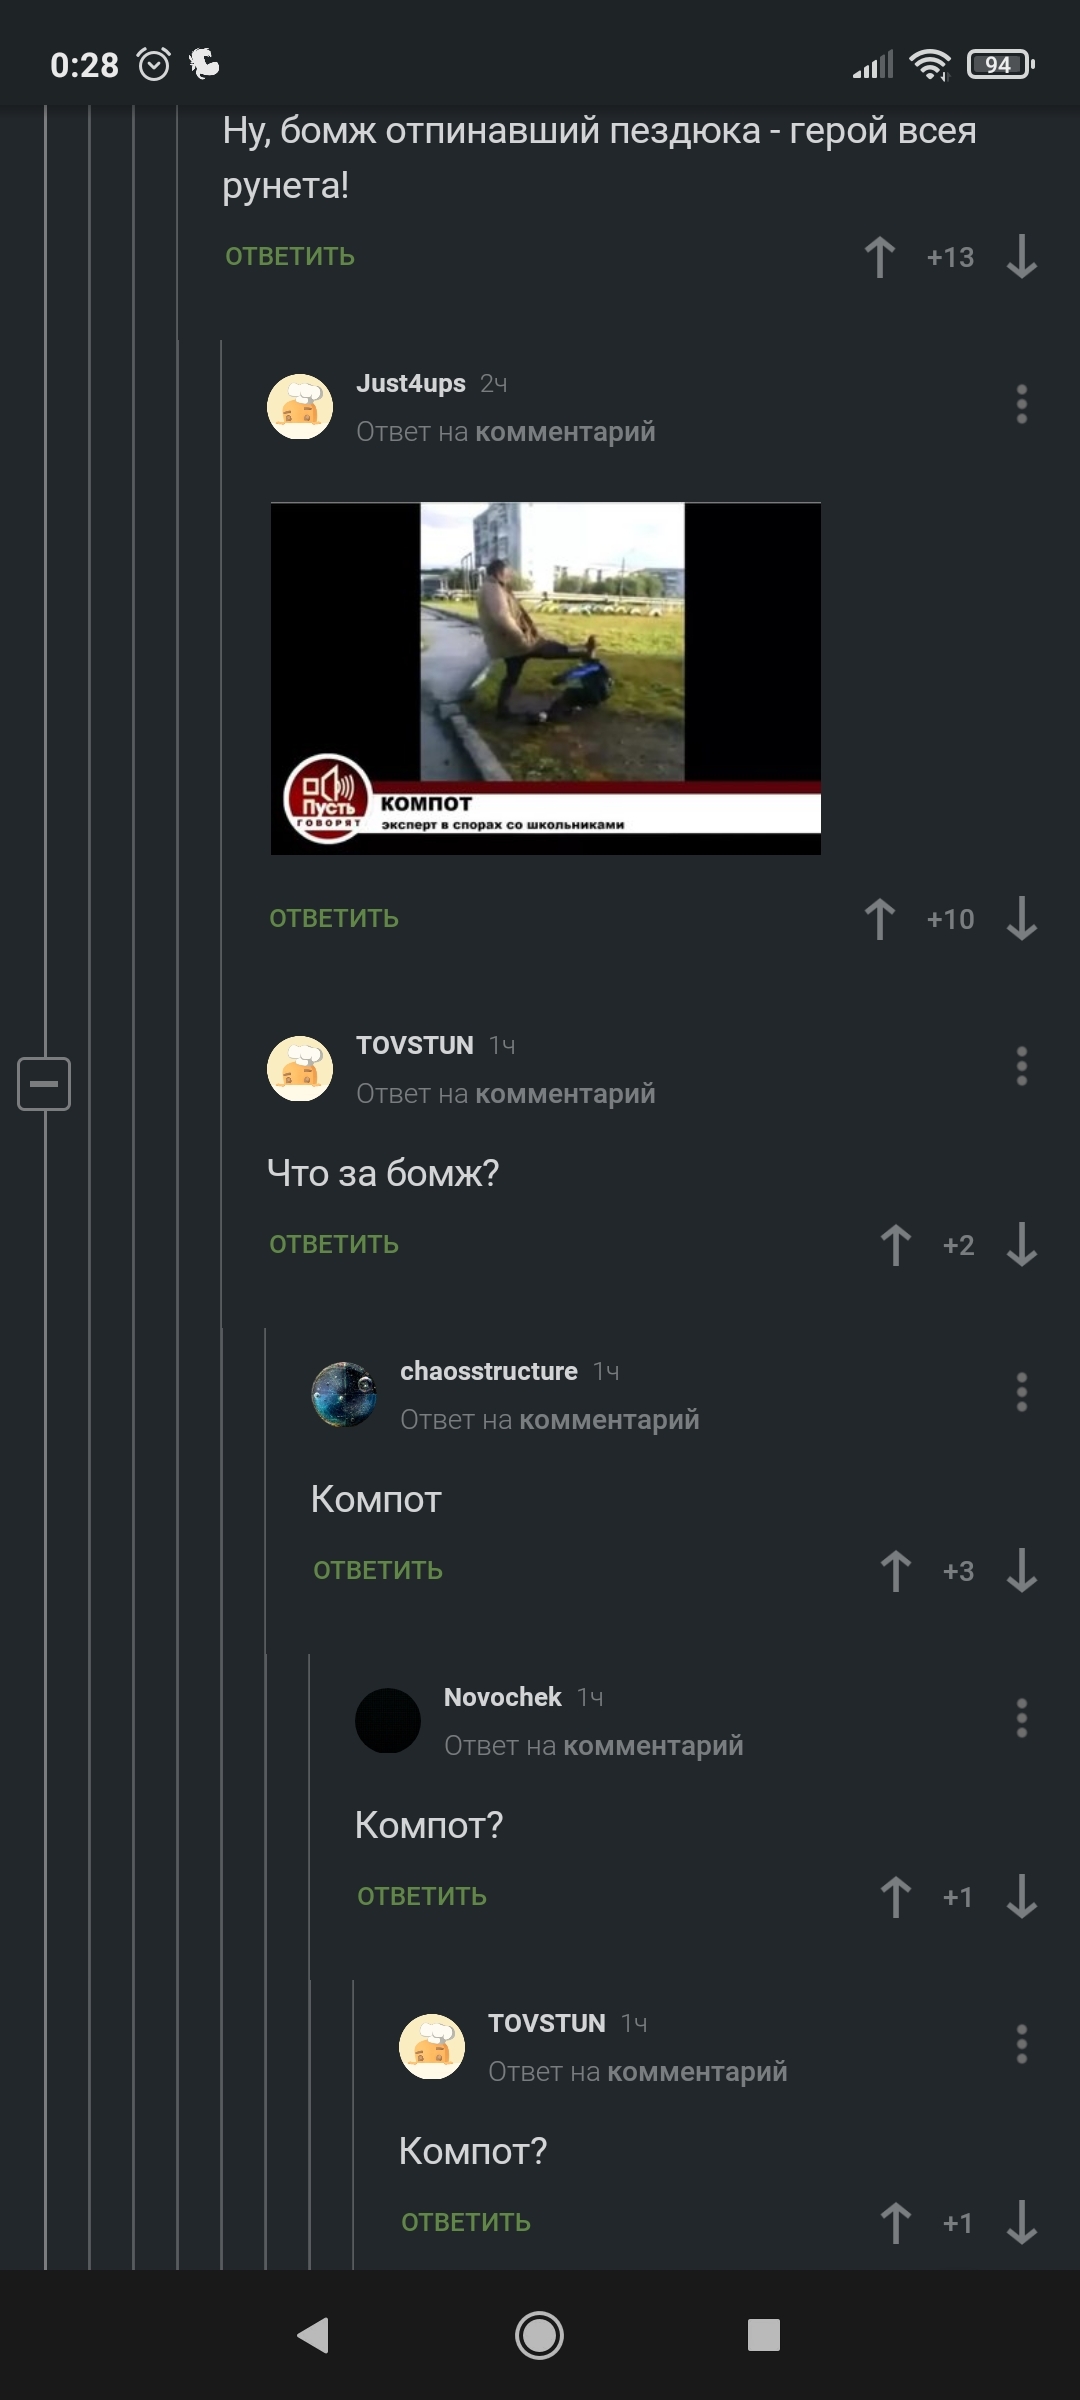Open three-dot menu on chaosstructure's comment
1080x2400 pixels.
point(1022,1392)
